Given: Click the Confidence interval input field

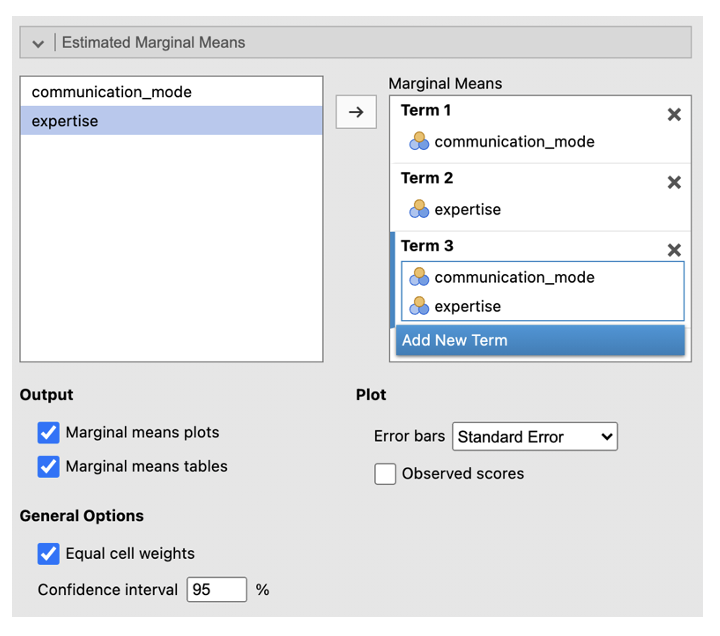Looking at the screenshot, I should 216,590.
